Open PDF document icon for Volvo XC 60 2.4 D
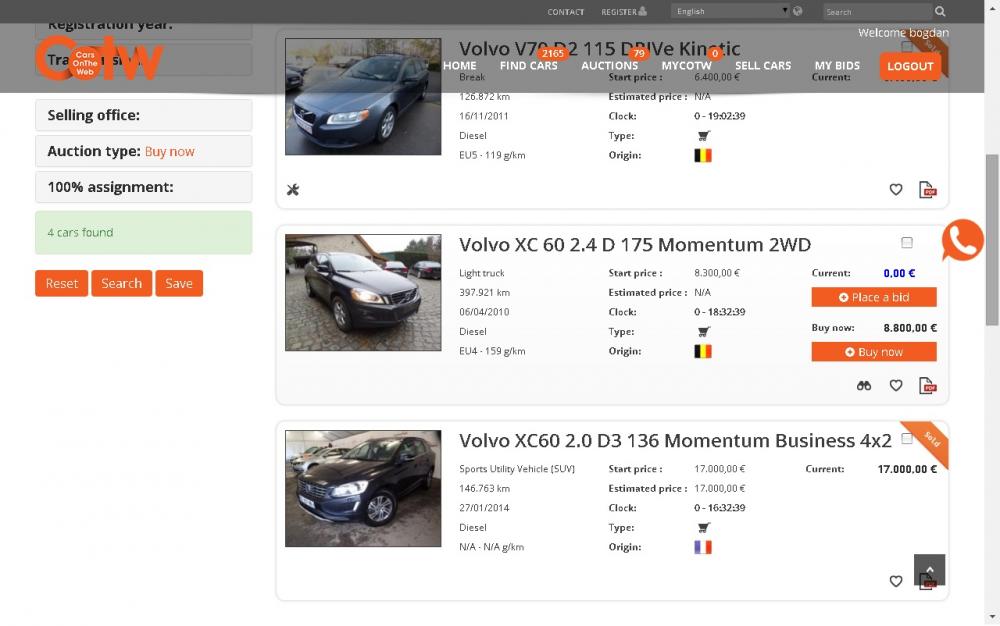Screen dimensions: 1000x626 [x=927, y=385]
